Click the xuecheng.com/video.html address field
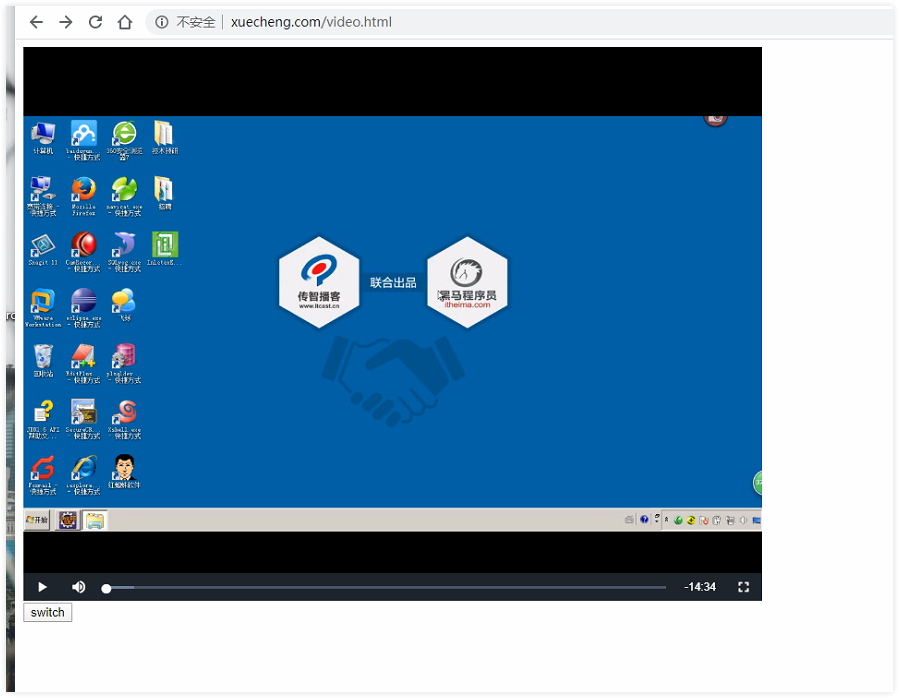This screenshot has height=698, width=899. [311, 22]
